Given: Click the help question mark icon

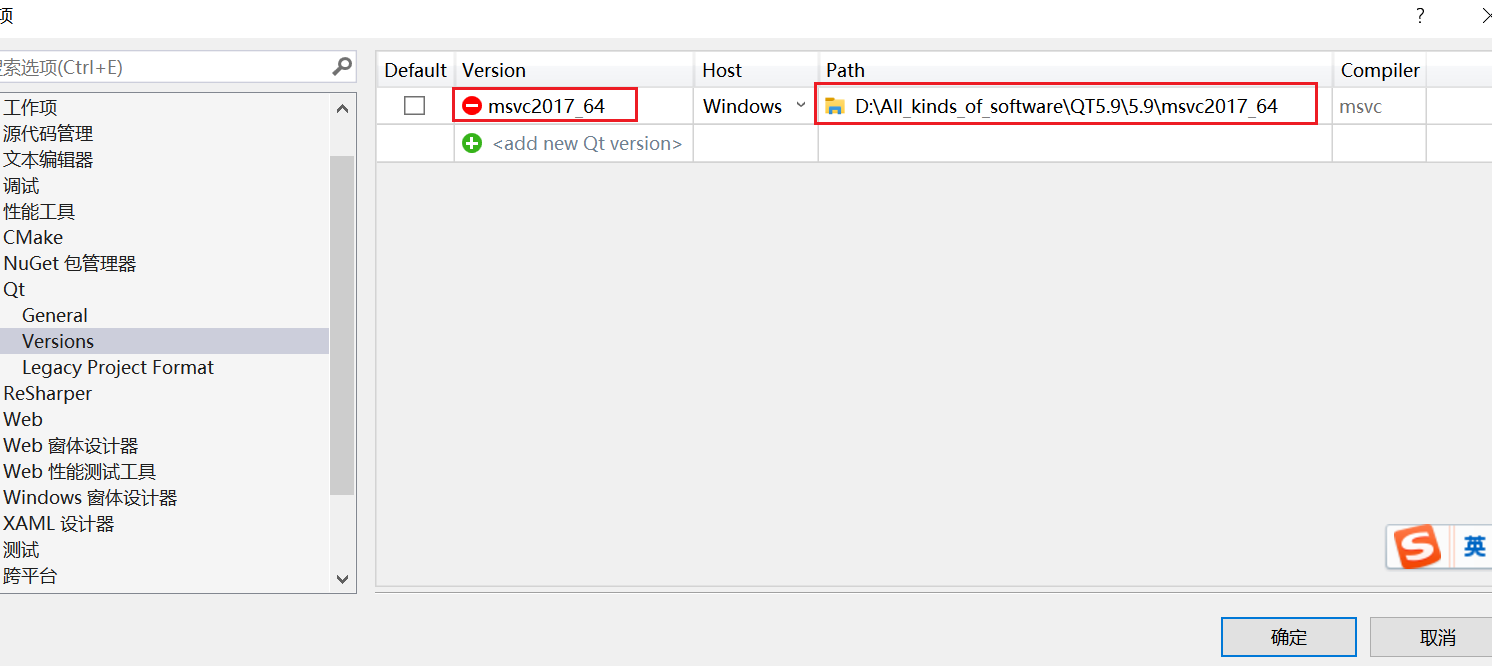Looking at the screenshot, I should 1419,15.
